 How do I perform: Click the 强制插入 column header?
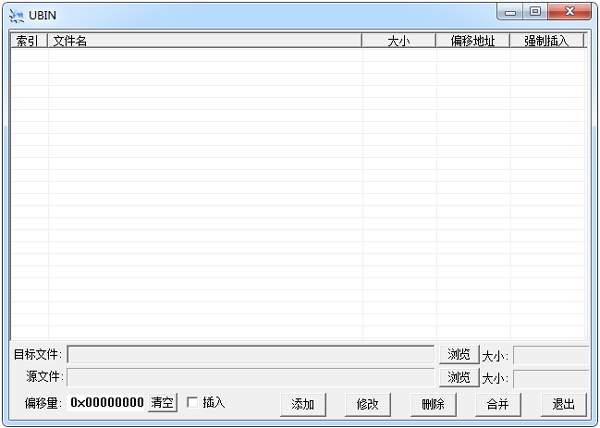point(546,40)
